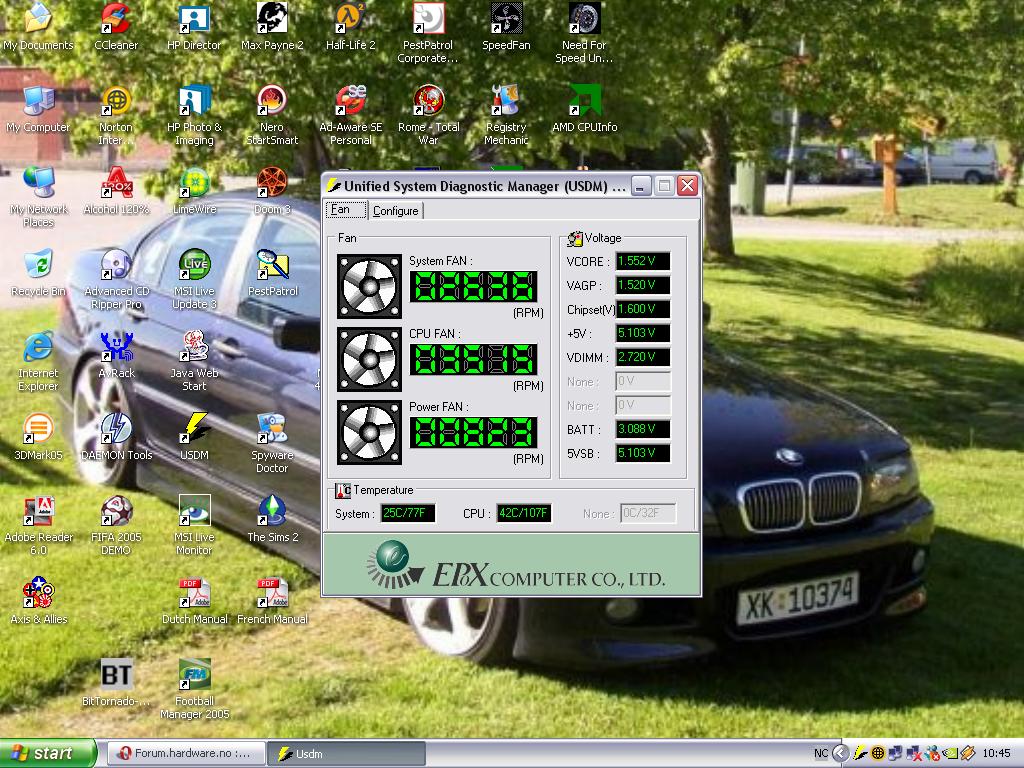Screen dimensions: 1024x768
Task: Open AMD CPUInfo desktop icon
Action: point(584,108)
